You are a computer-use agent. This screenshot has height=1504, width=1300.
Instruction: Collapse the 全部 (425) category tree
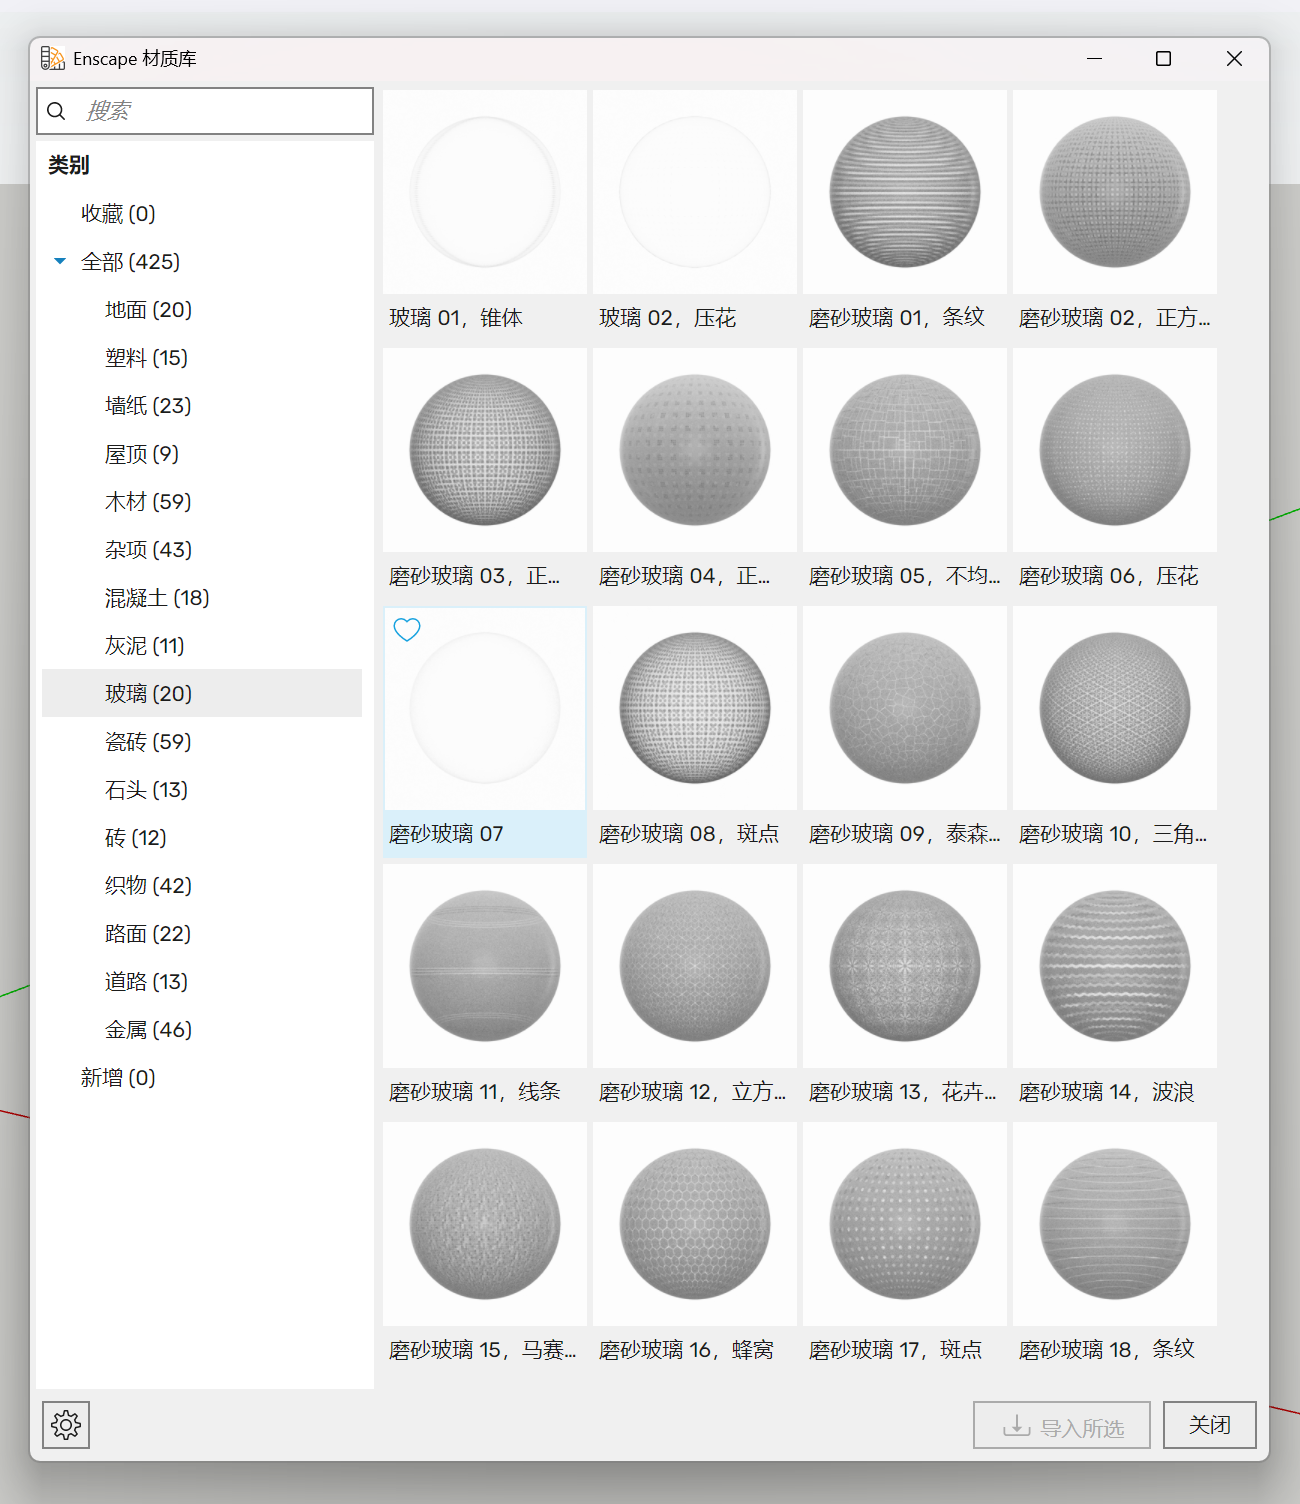pos(60,262)
